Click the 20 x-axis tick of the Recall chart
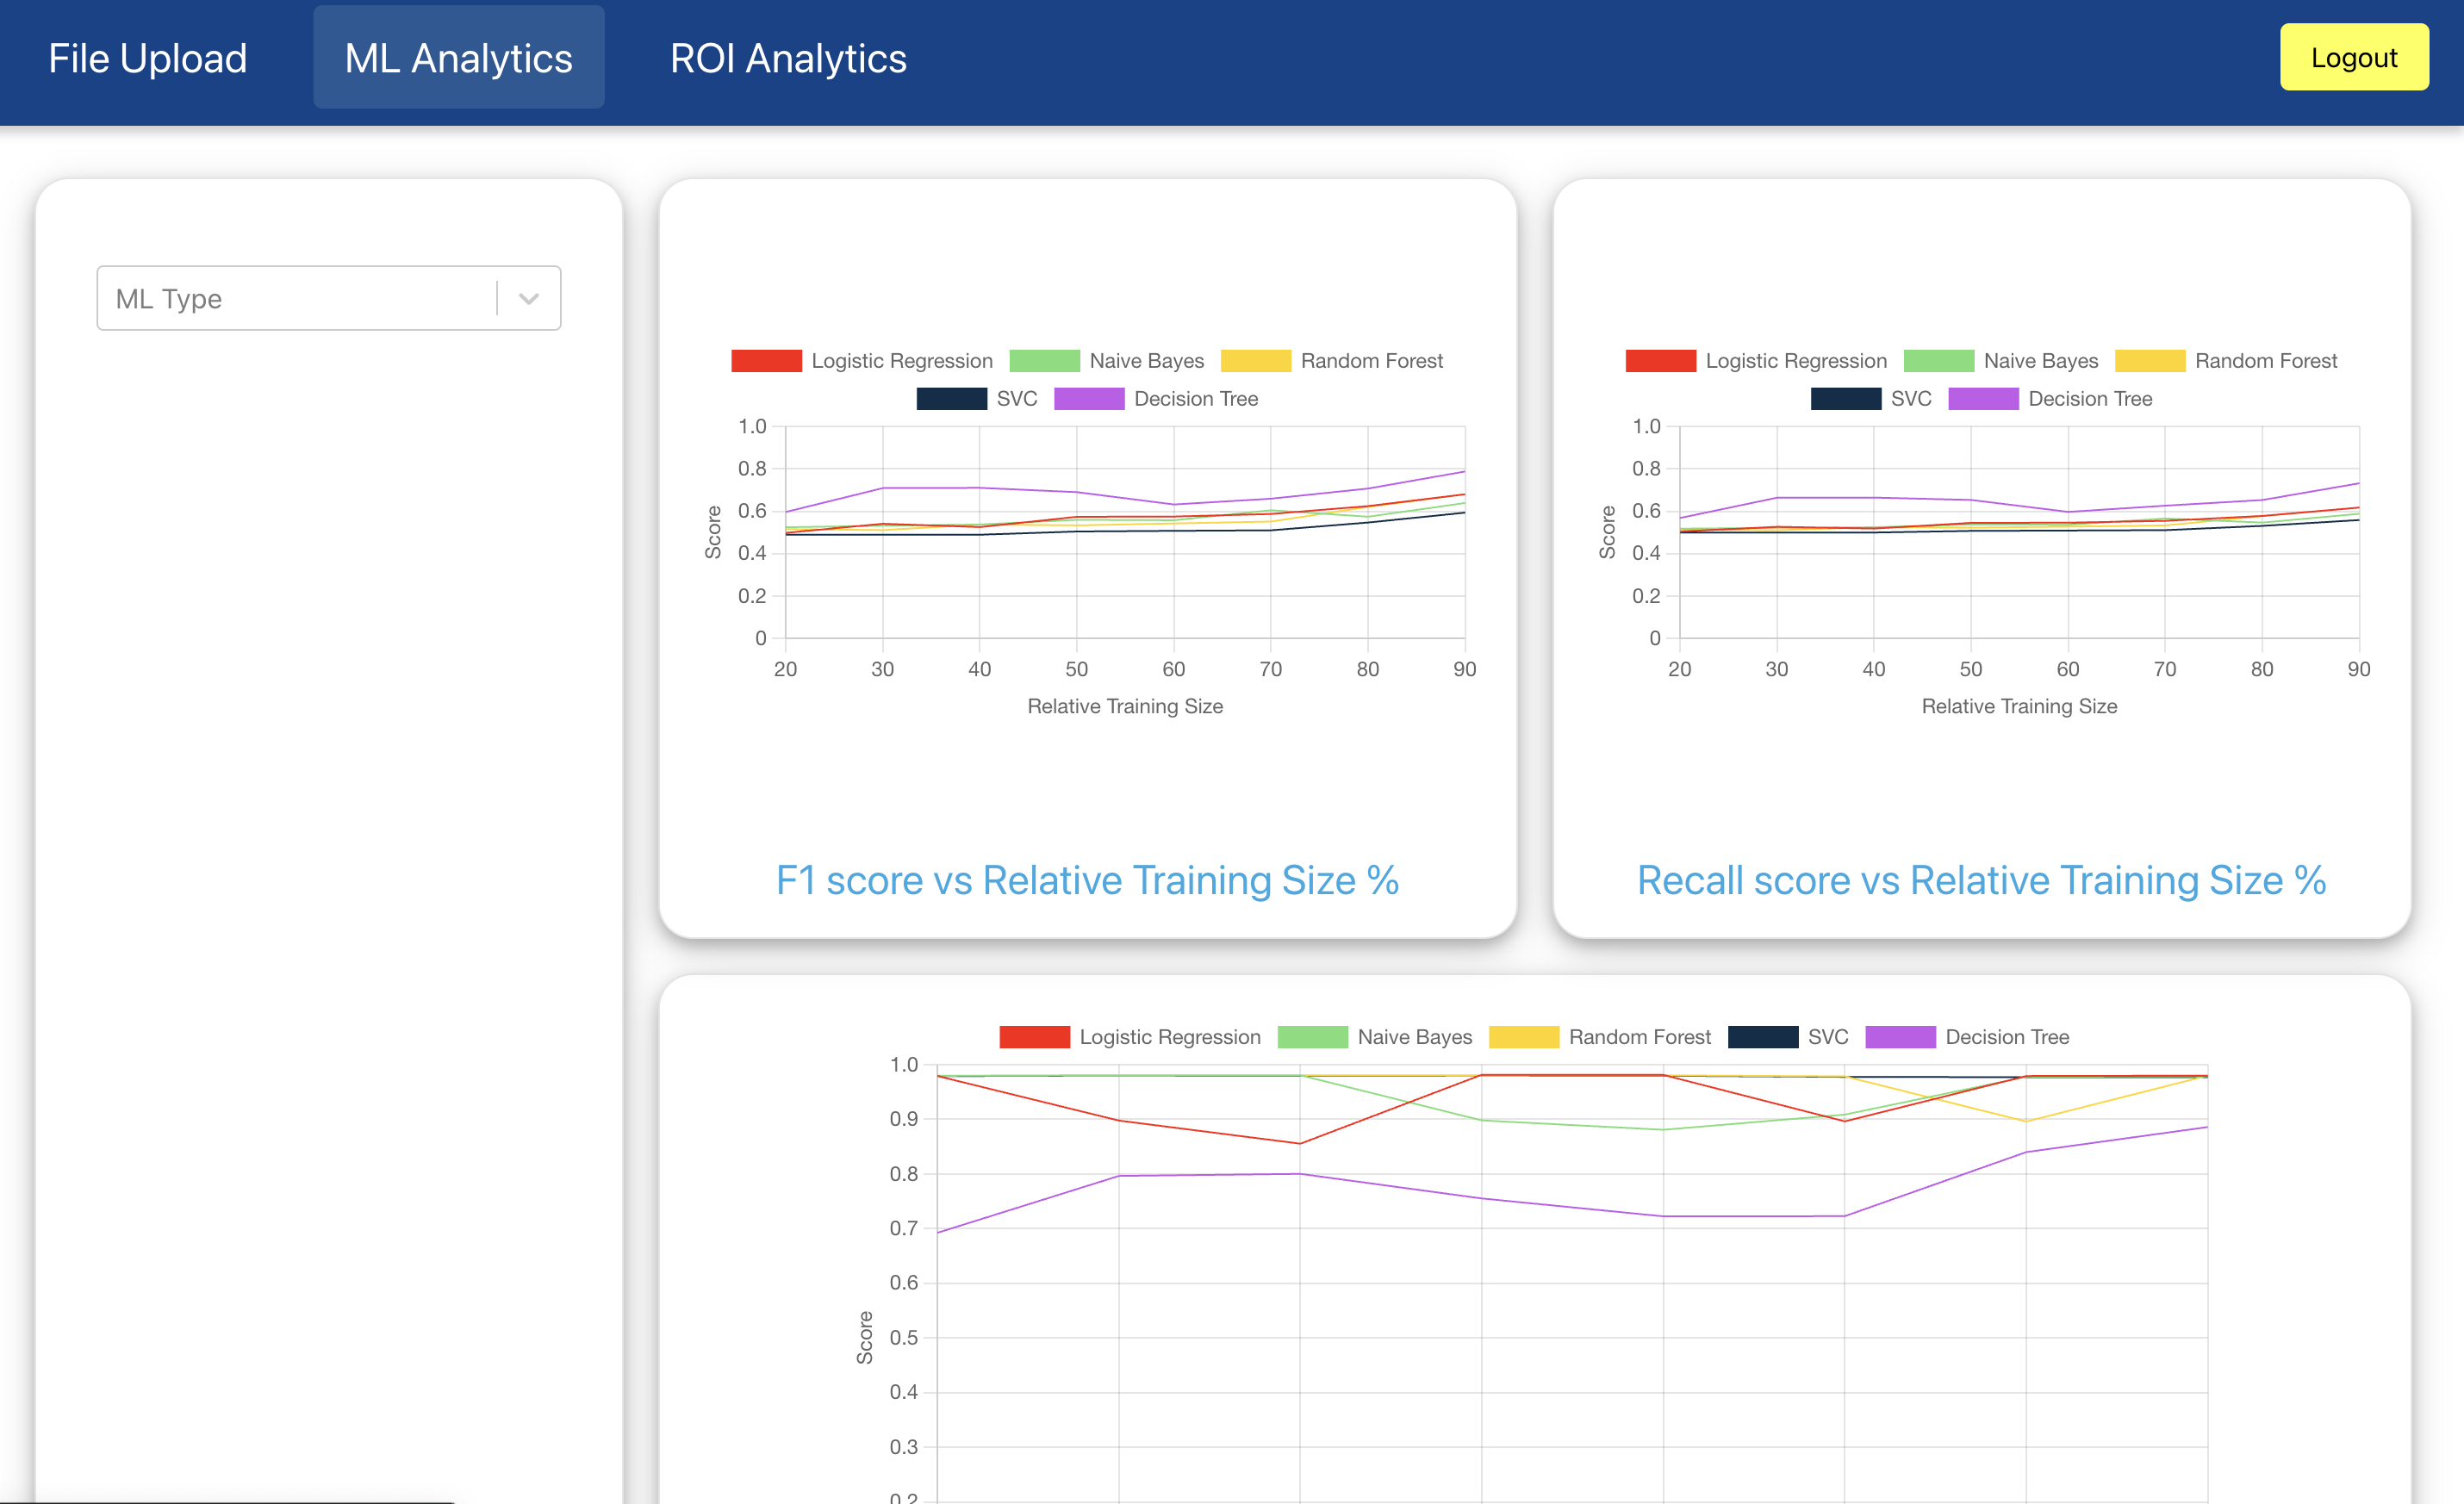This screenshot has height=1504, width=2464. pyautogui.click(x=1679, y=669)
